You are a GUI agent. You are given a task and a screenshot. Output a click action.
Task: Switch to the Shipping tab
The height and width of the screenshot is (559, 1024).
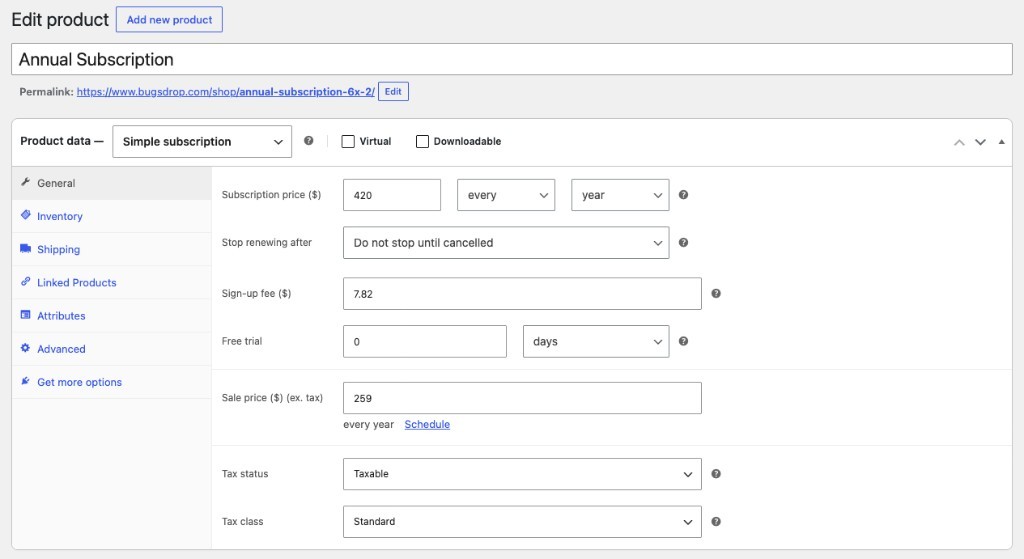tap(112, 249)
